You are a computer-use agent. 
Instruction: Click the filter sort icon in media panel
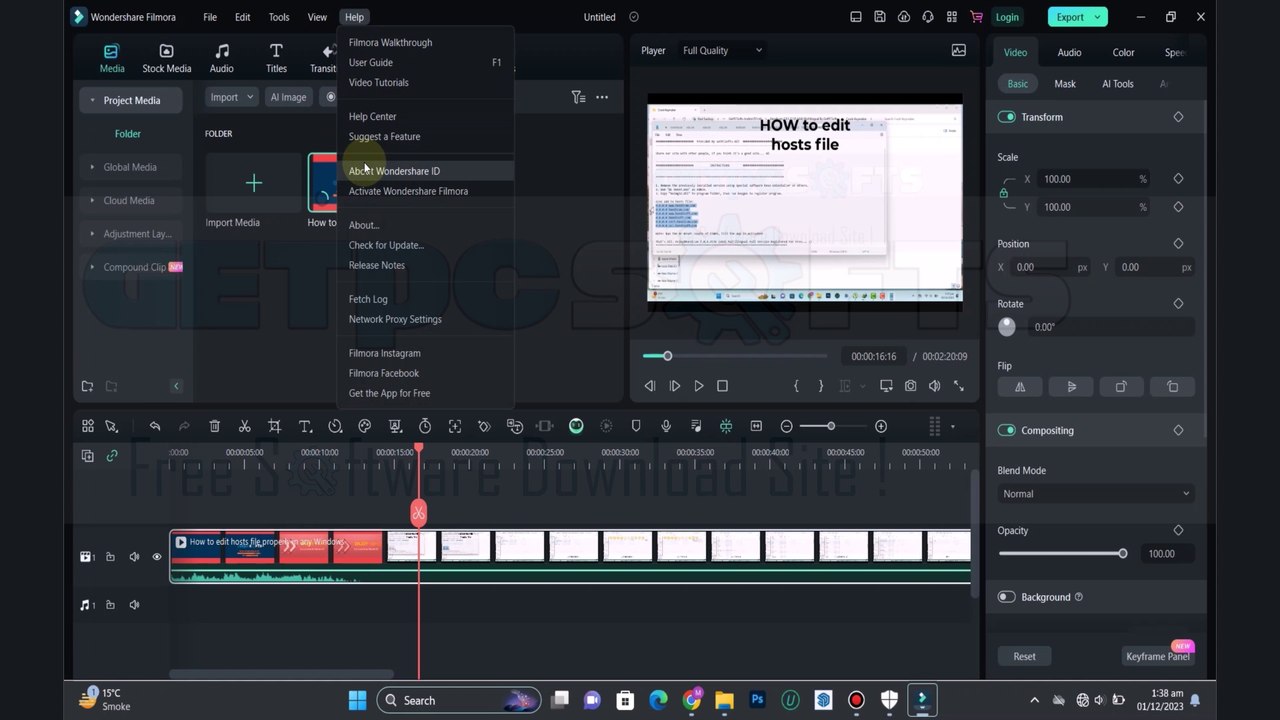coord(578,97)
